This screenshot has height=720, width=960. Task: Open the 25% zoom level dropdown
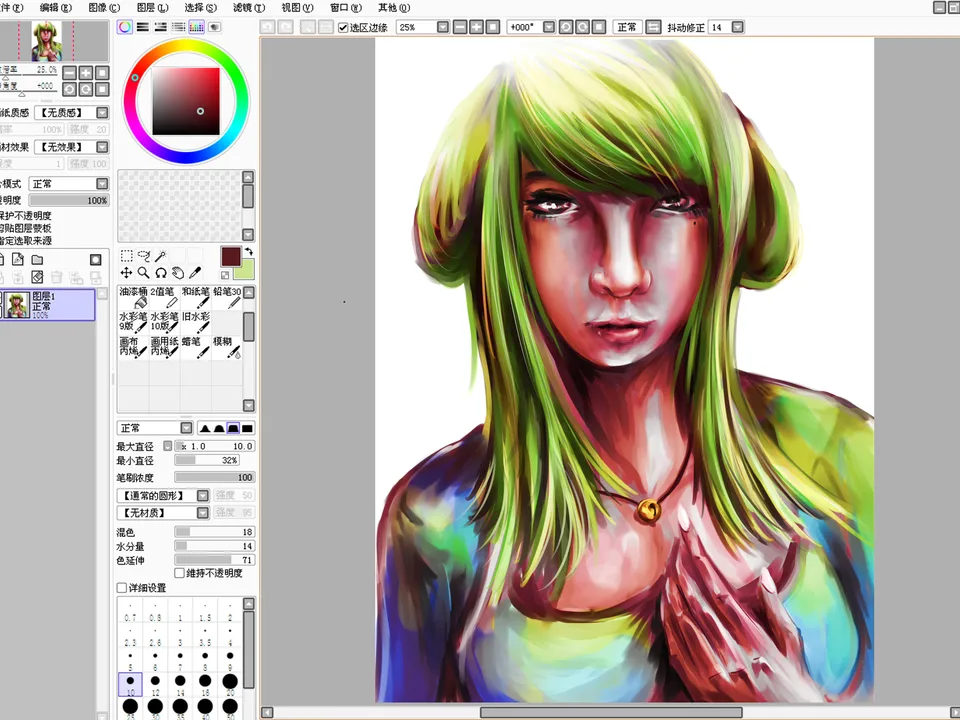442,28
